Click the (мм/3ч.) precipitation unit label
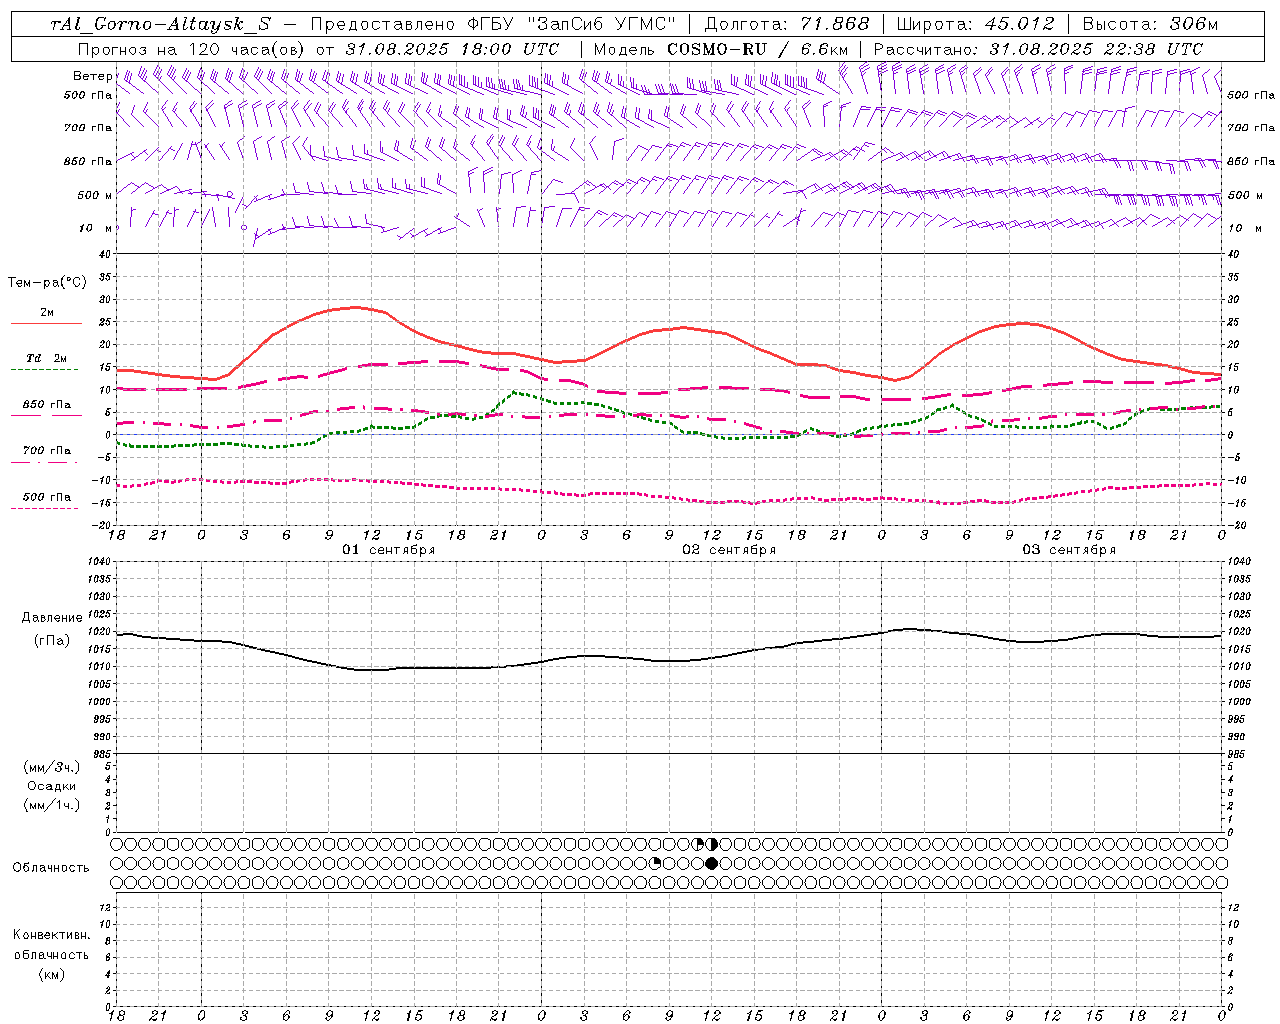1280x1024 pixels. (52, 767)
